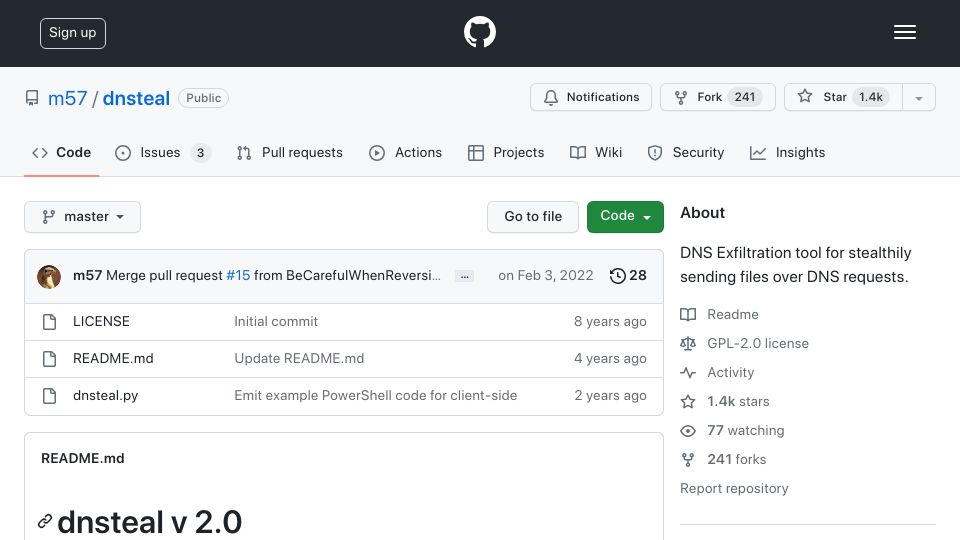Screen dimensions: 960x540
Task: Open README.md in the file list
Action: [113, 358]
